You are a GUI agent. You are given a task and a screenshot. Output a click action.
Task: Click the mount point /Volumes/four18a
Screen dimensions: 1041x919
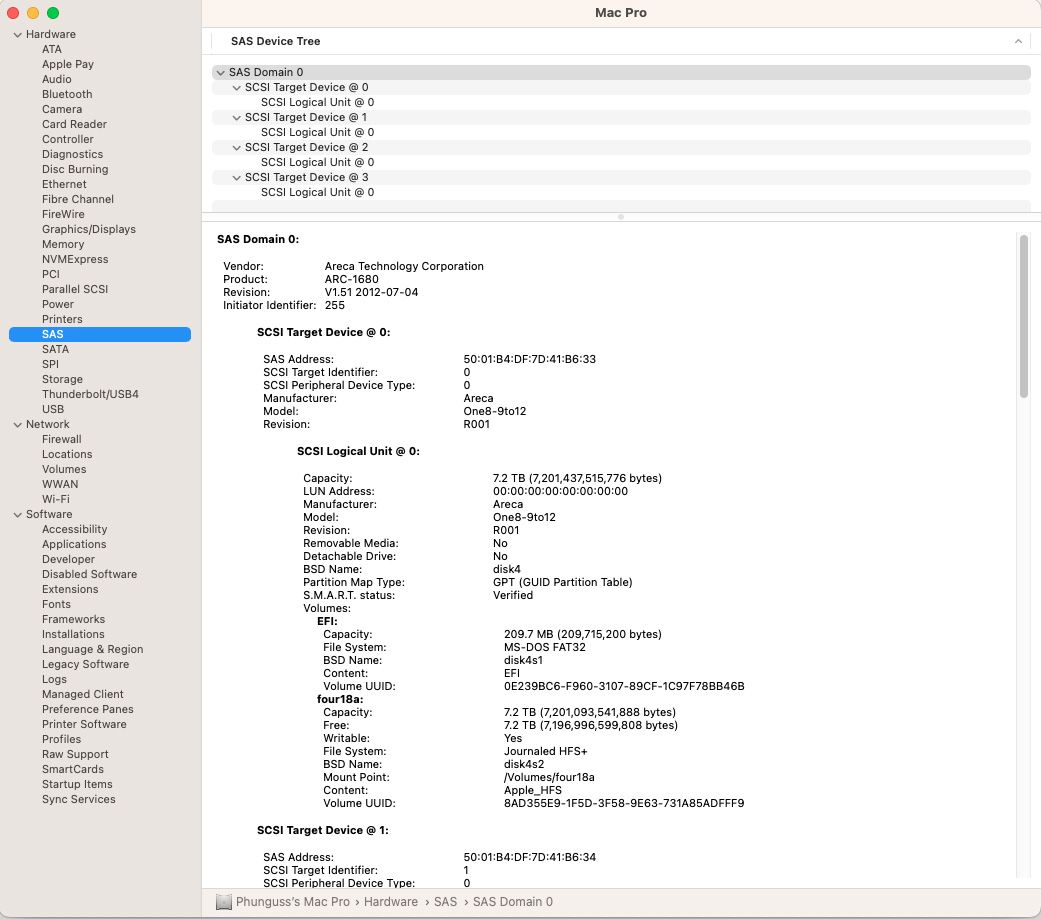point(549,778)
